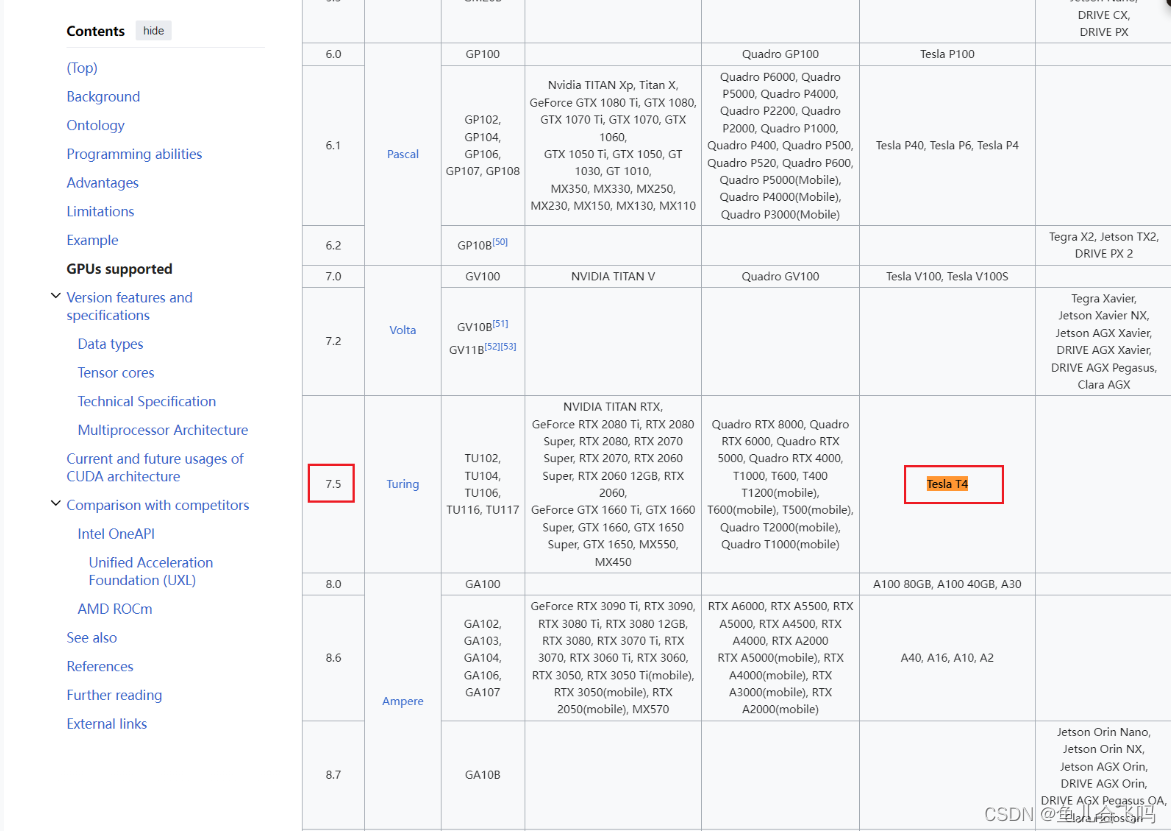Click the Quadro GP100 cell
The image size is (1171, 833).
point(780,54)
